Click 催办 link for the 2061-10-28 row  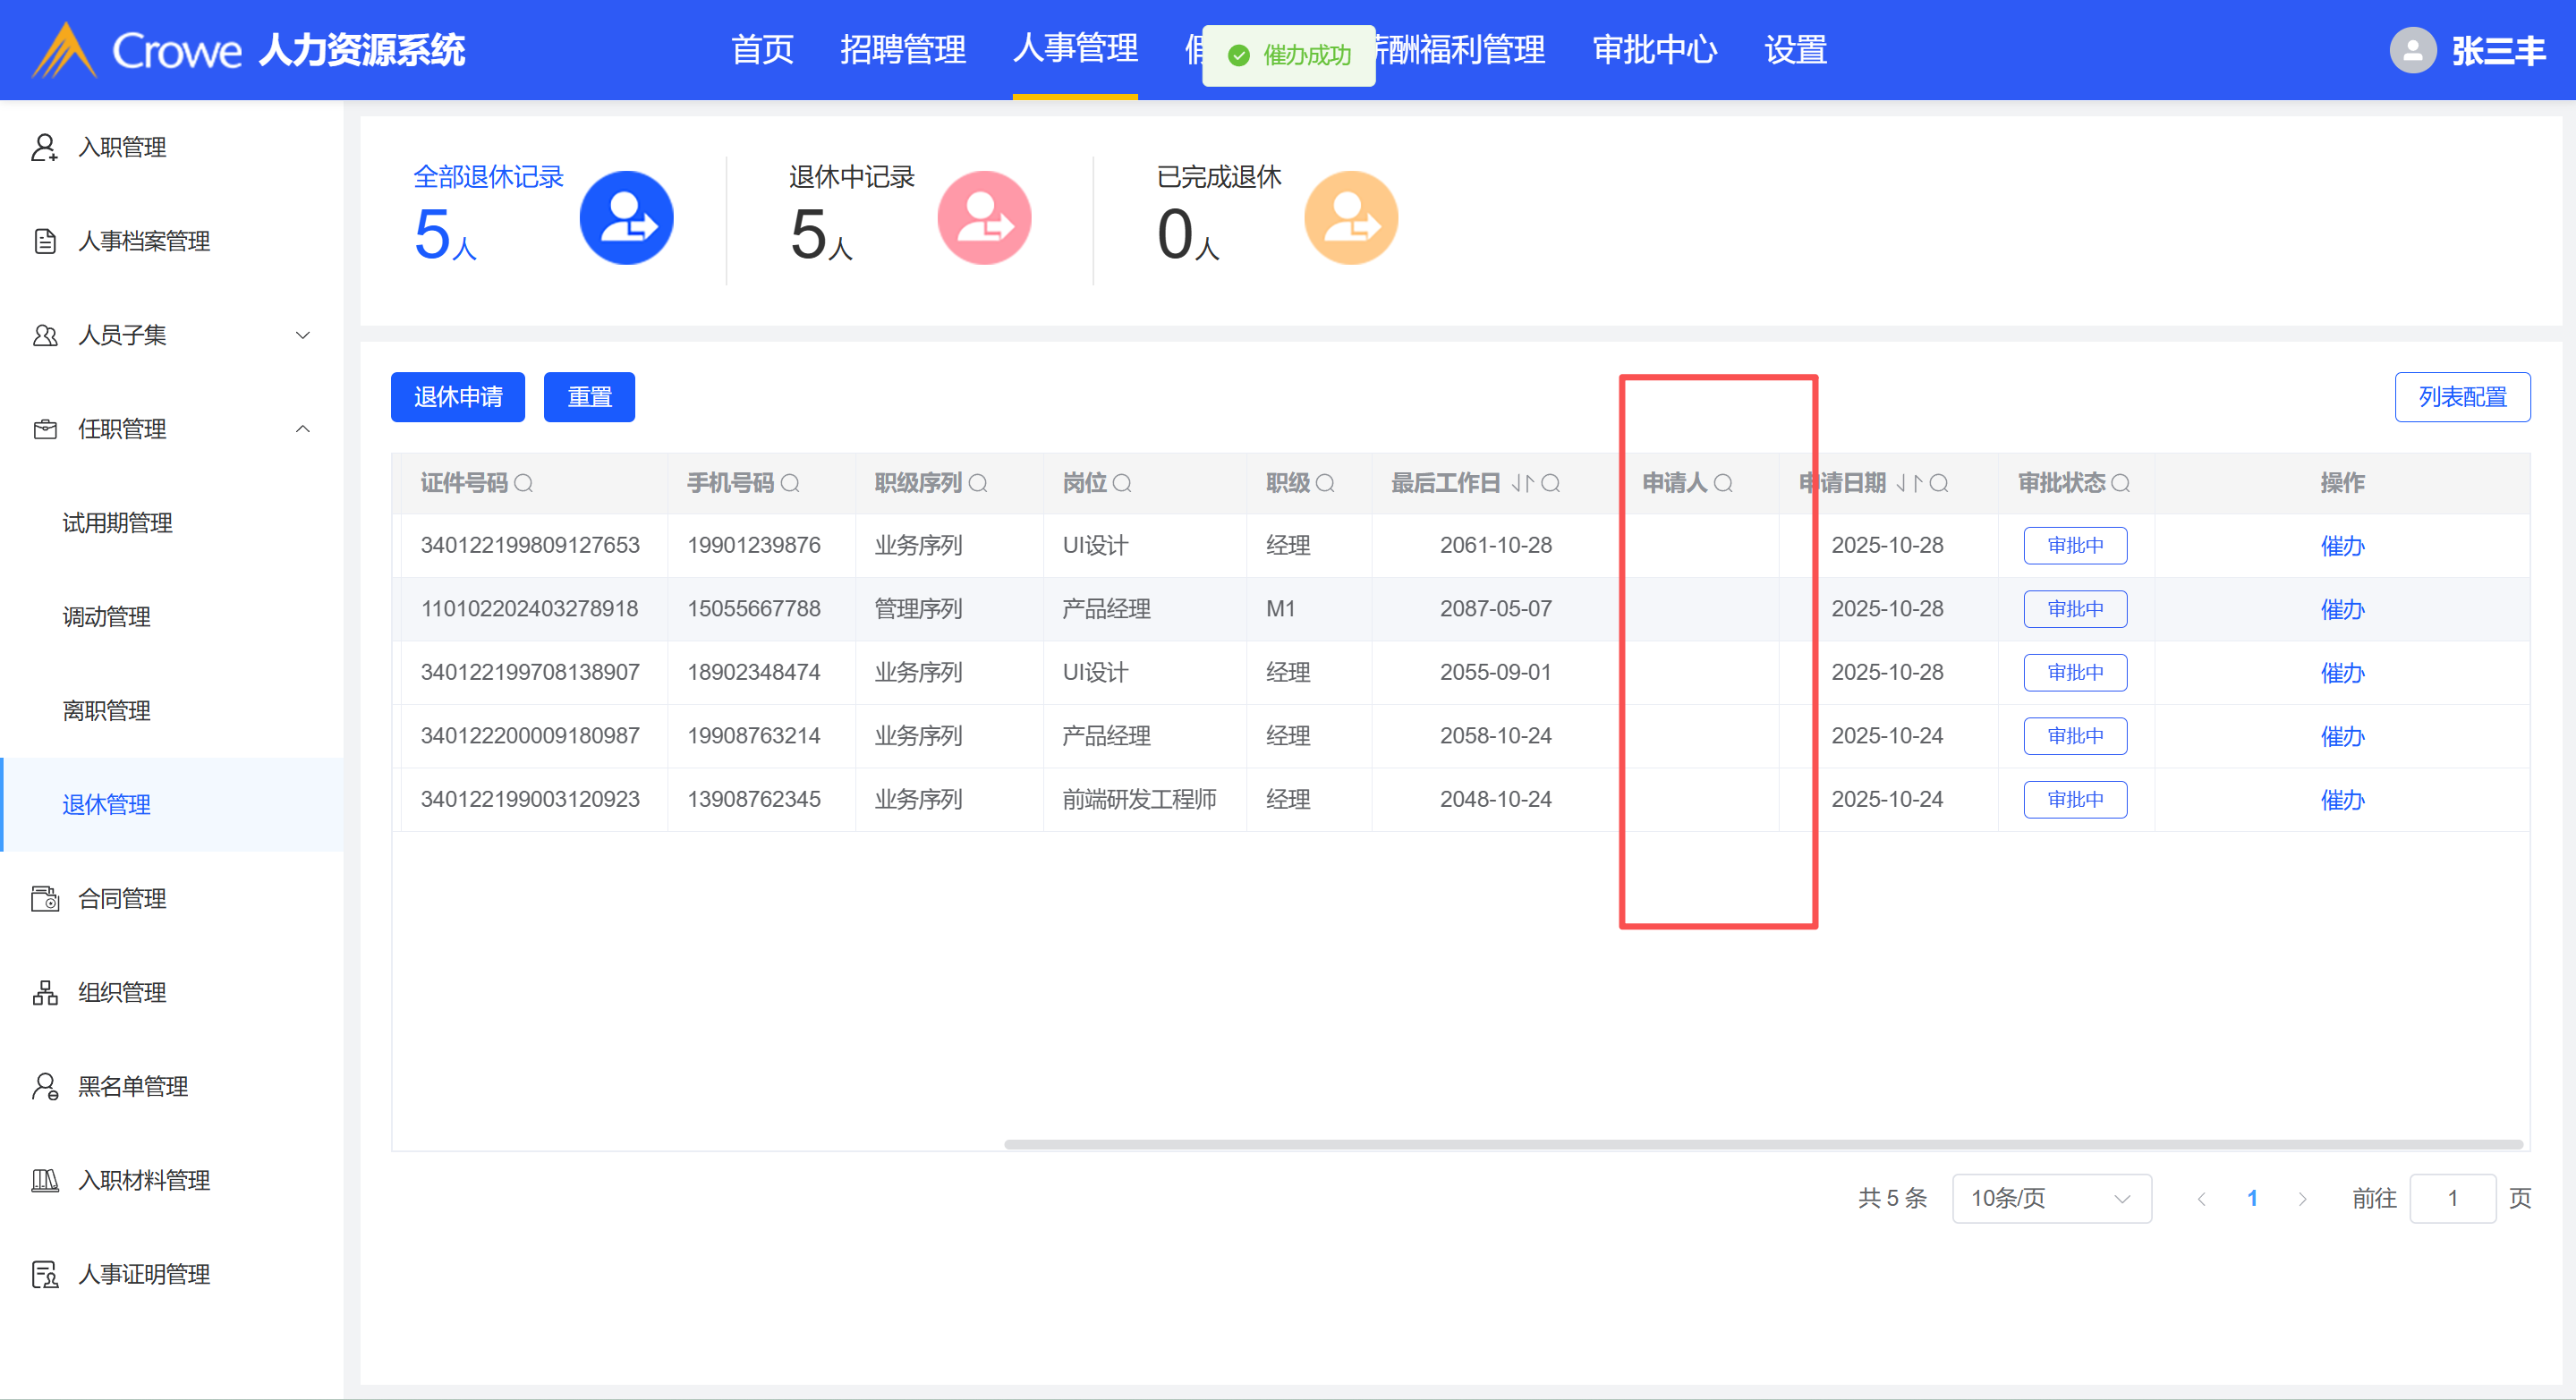pyautogui.click(x=2342, y=546)
